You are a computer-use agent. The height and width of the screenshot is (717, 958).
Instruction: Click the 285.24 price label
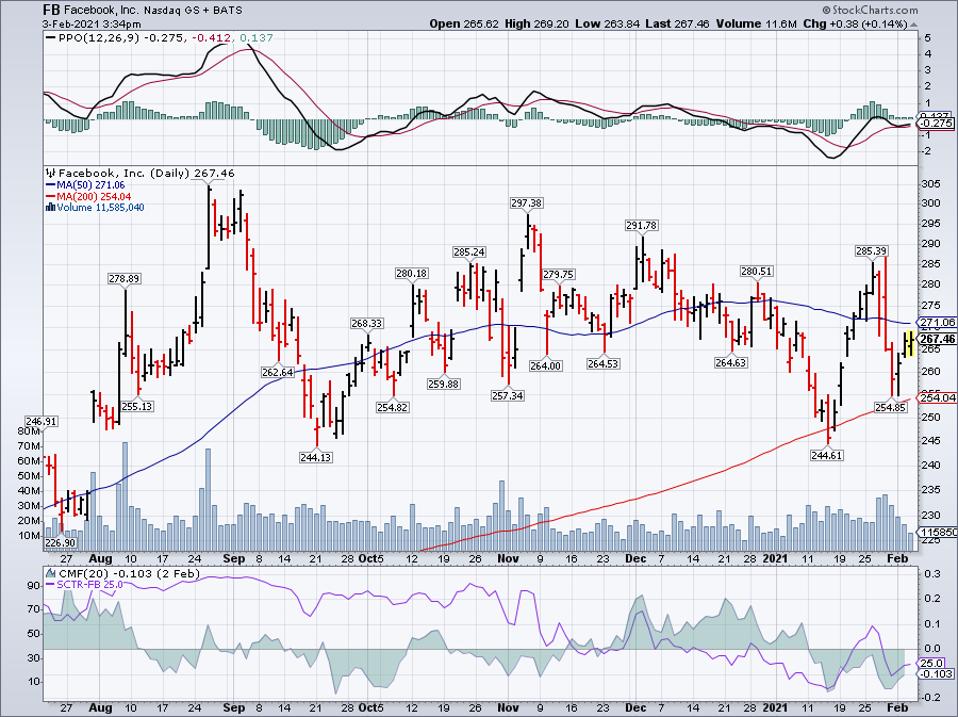469,252
